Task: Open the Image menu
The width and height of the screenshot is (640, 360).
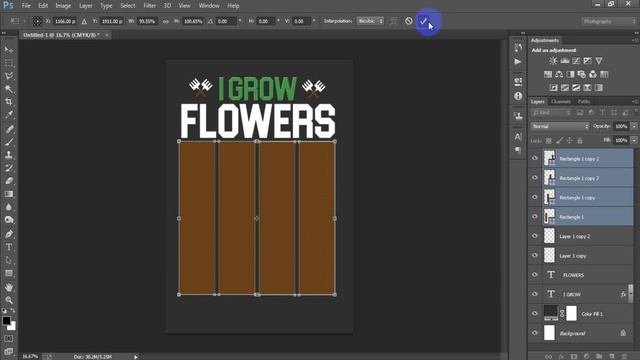Action: [x=63, y=6]
